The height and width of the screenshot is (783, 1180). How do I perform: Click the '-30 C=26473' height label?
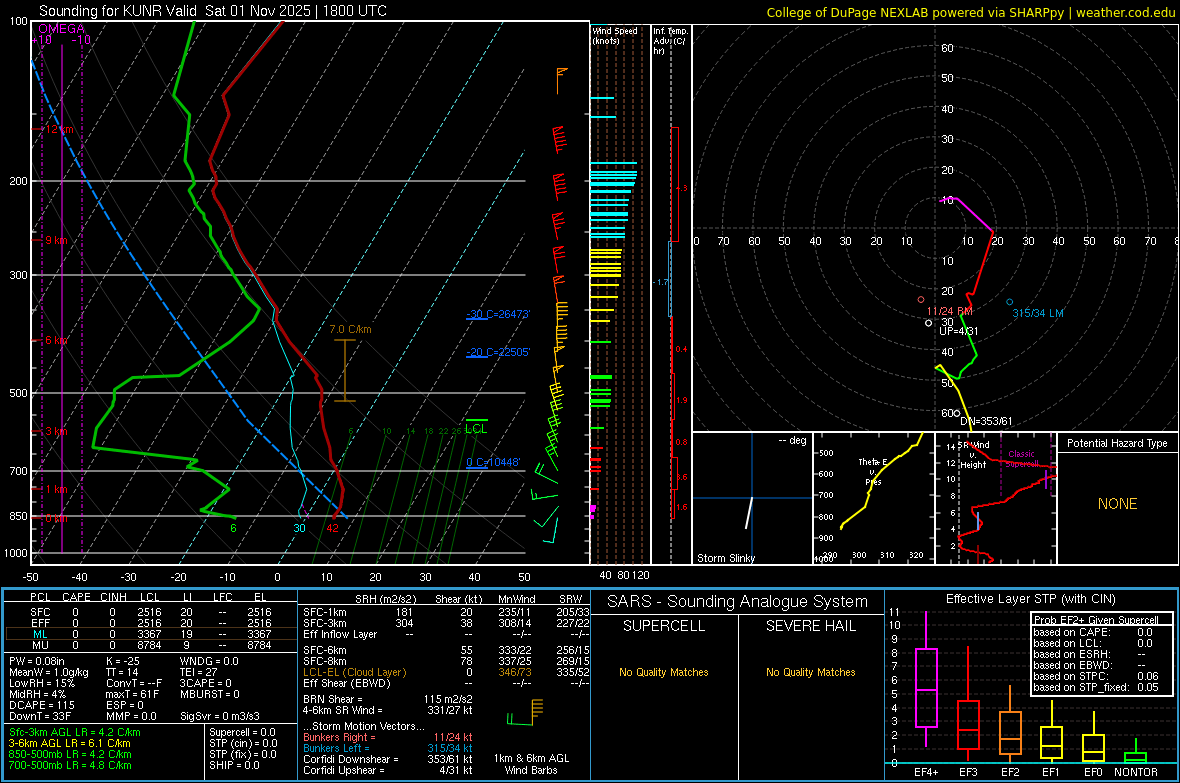point(498,314)
